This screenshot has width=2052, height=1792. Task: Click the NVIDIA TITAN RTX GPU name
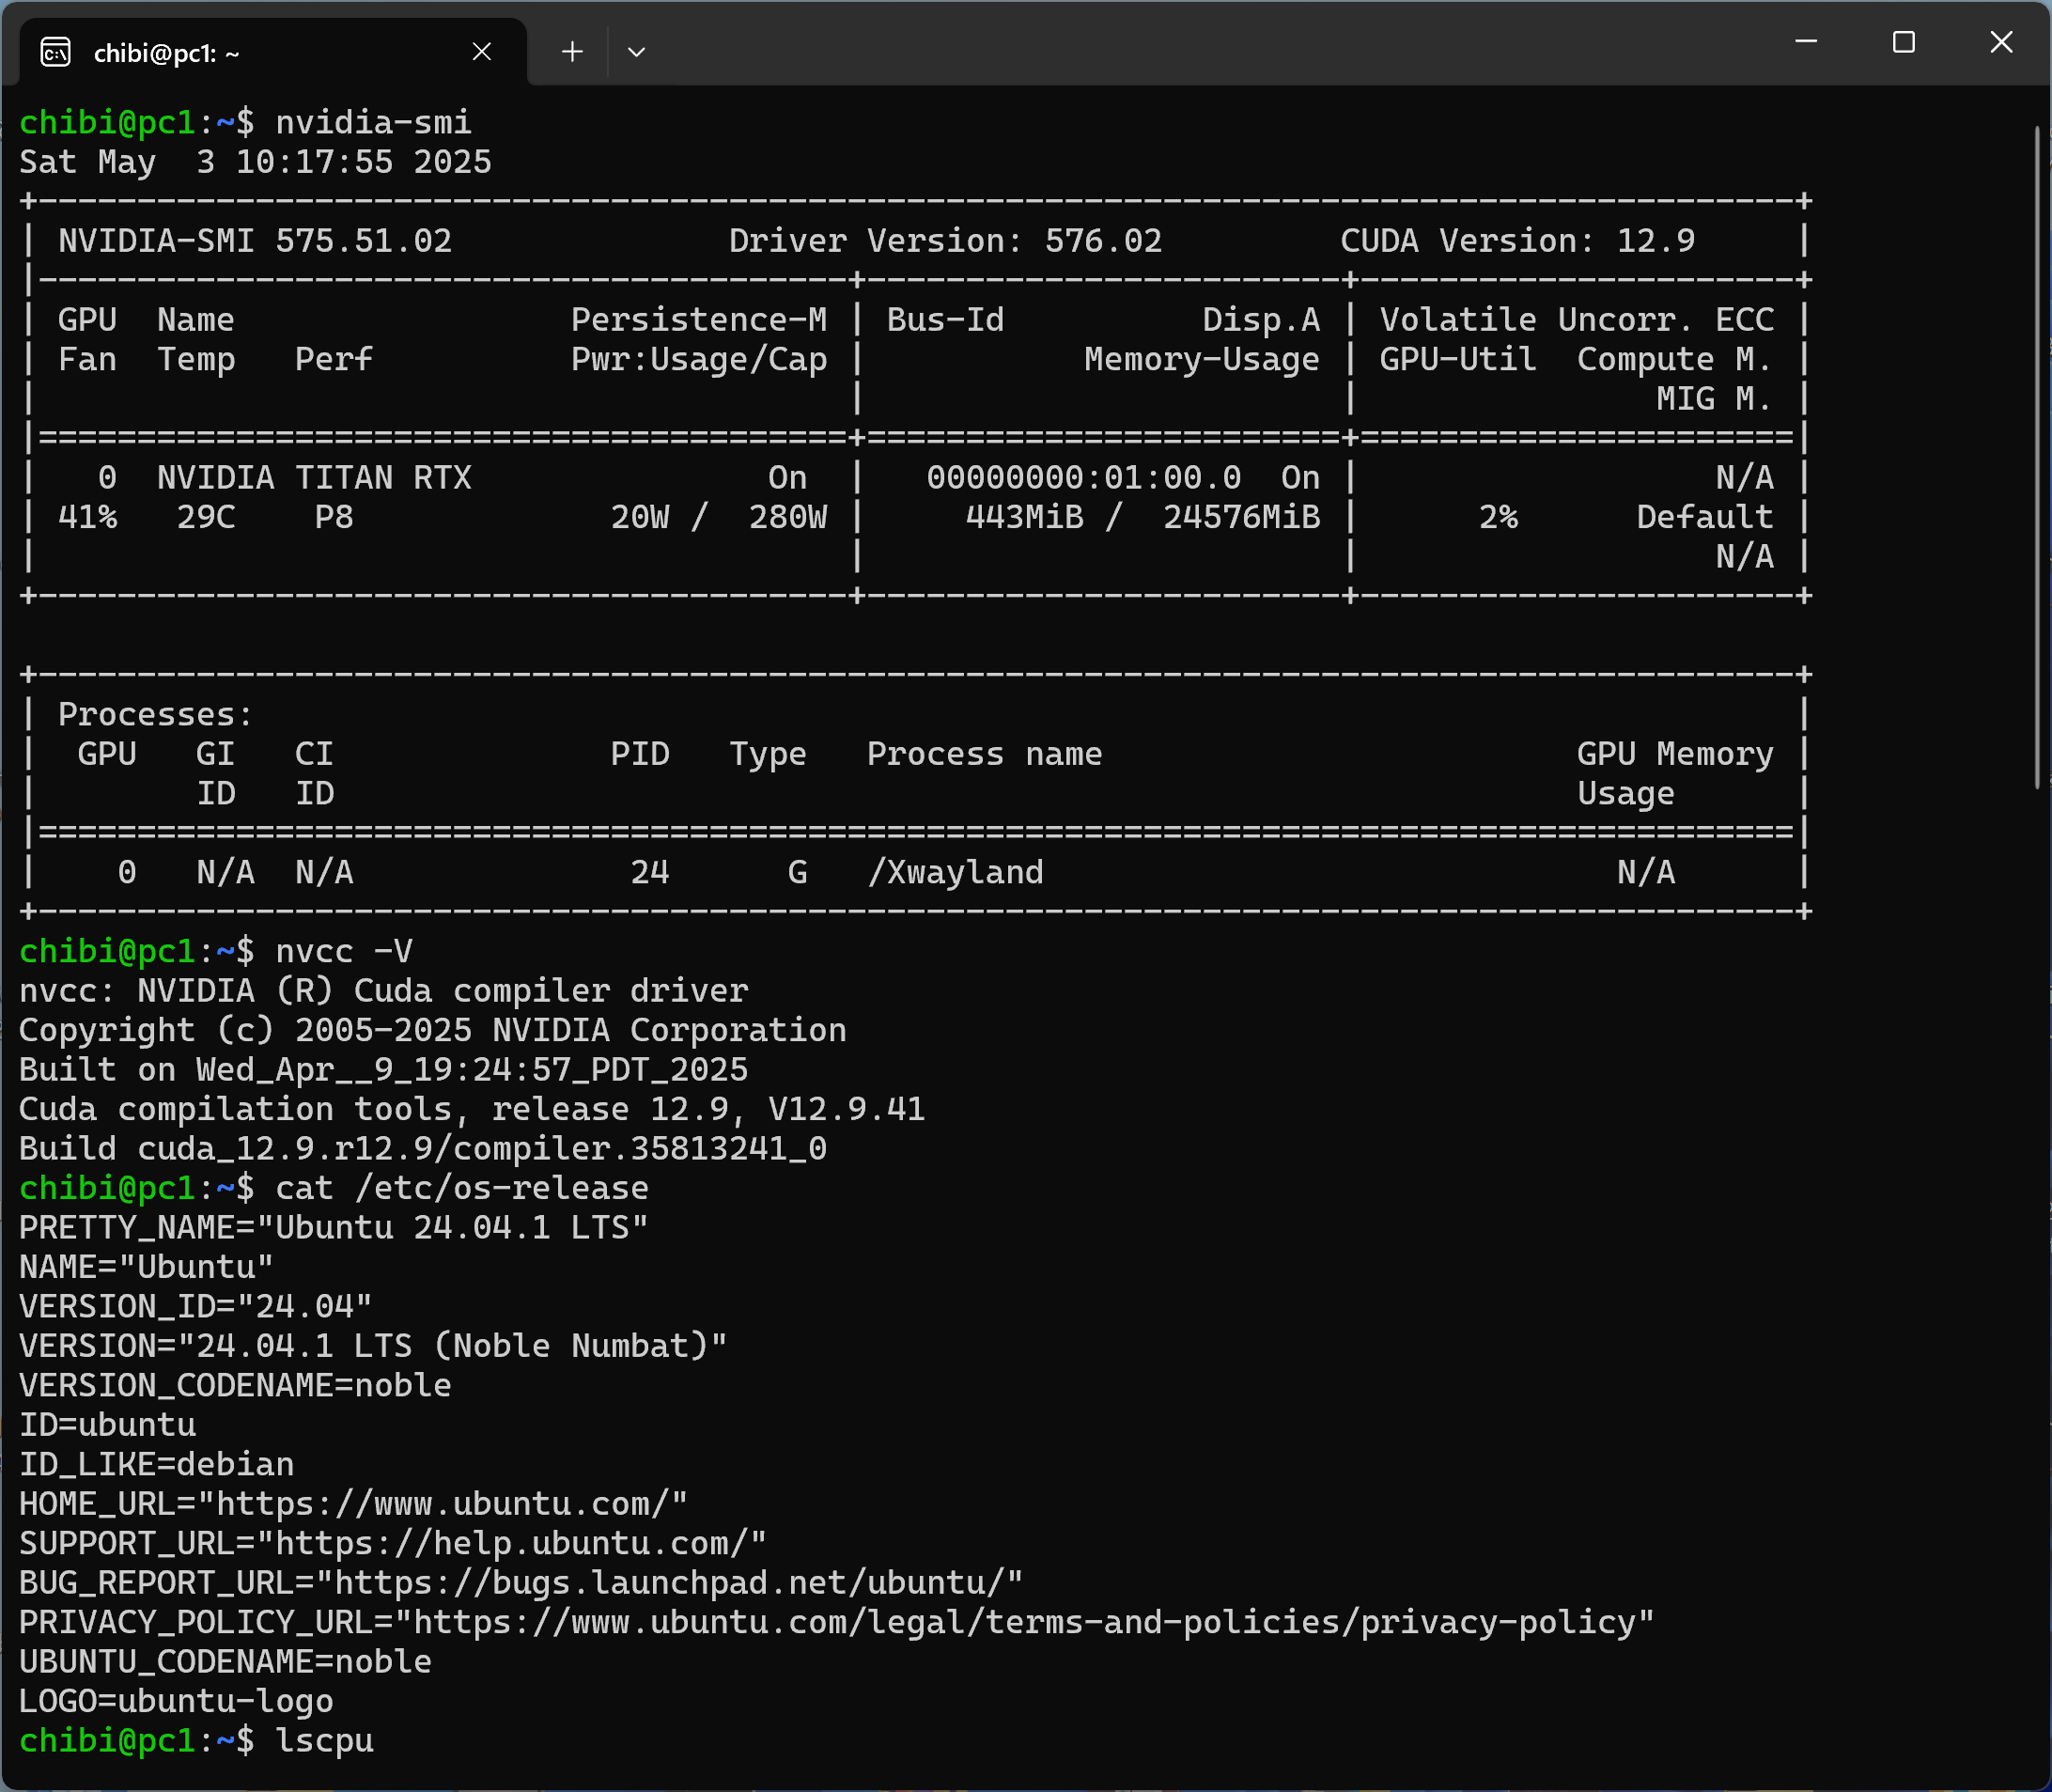pos(314,478)
